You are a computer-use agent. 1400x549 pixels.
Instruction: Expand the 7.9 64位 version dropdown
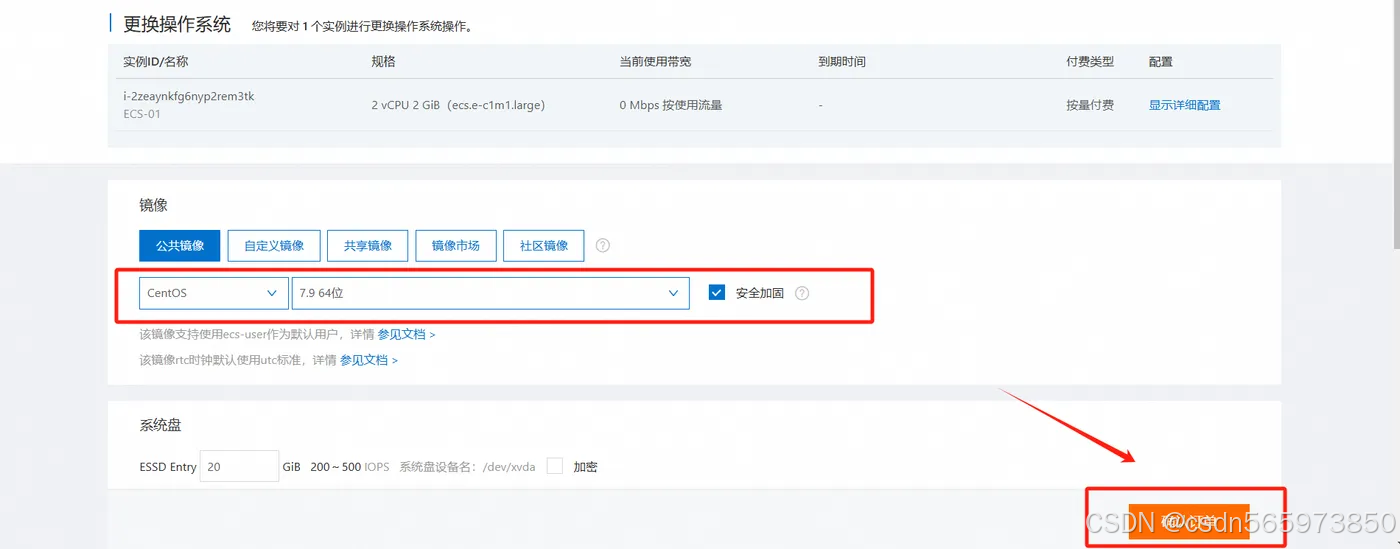[x=490, y=293]
